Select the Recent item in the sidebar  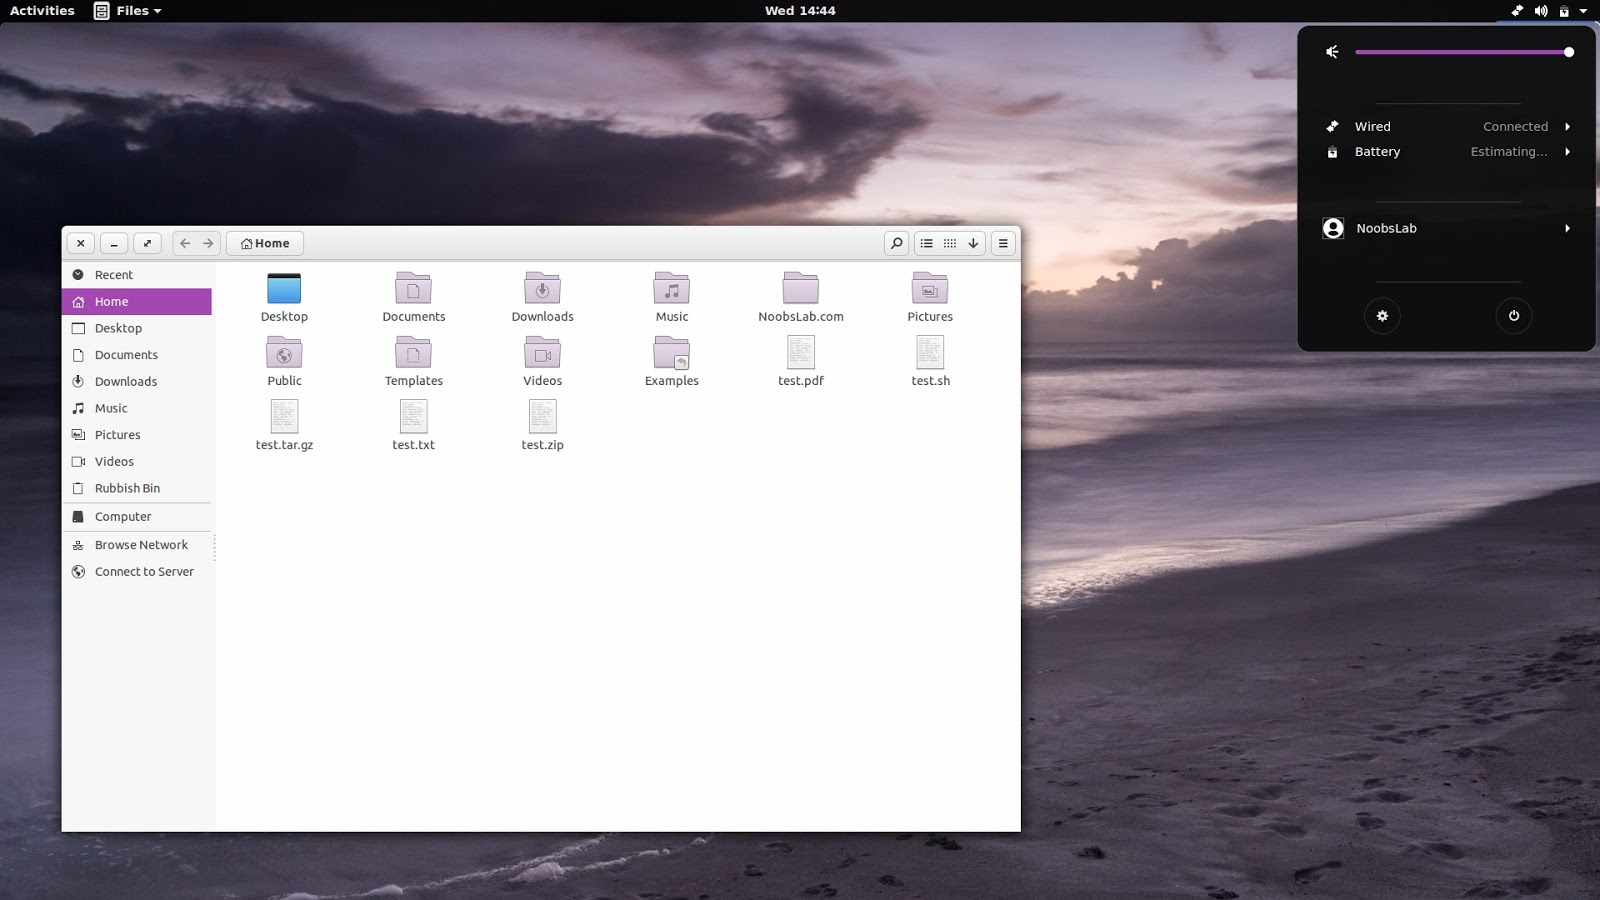112,274
